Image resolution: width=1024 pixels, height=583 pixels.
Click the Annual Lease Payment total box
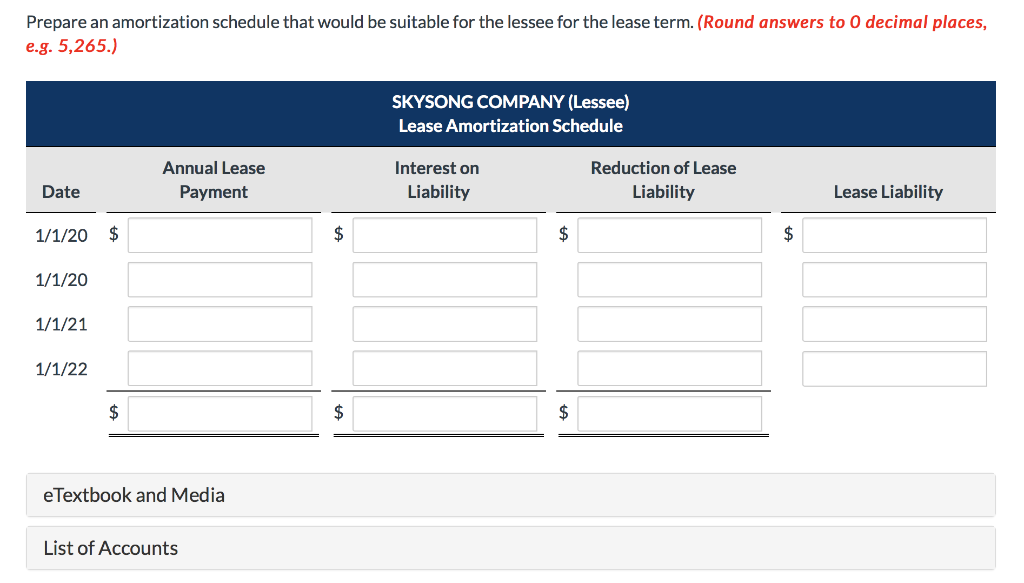[219, 413]
